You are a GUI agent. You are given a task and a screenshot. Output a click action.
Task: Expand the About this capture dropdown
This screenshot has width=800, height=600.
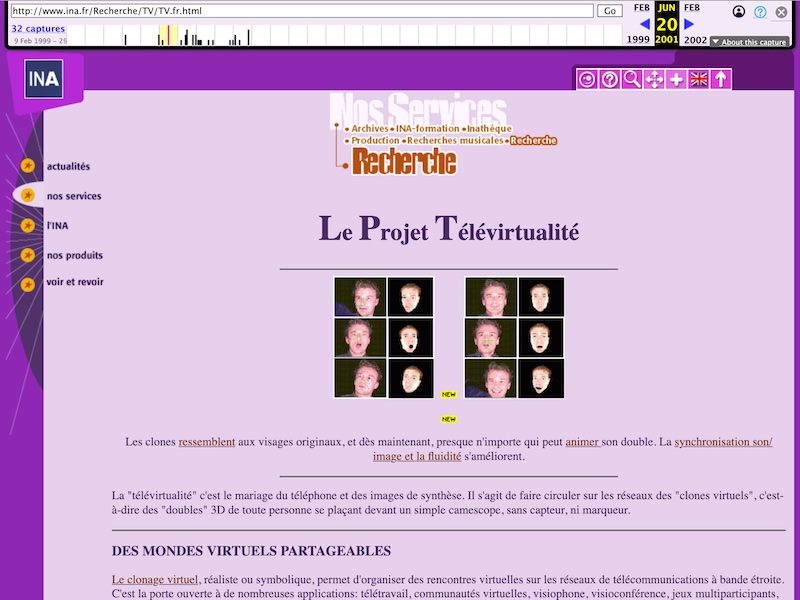coord(749,42)
